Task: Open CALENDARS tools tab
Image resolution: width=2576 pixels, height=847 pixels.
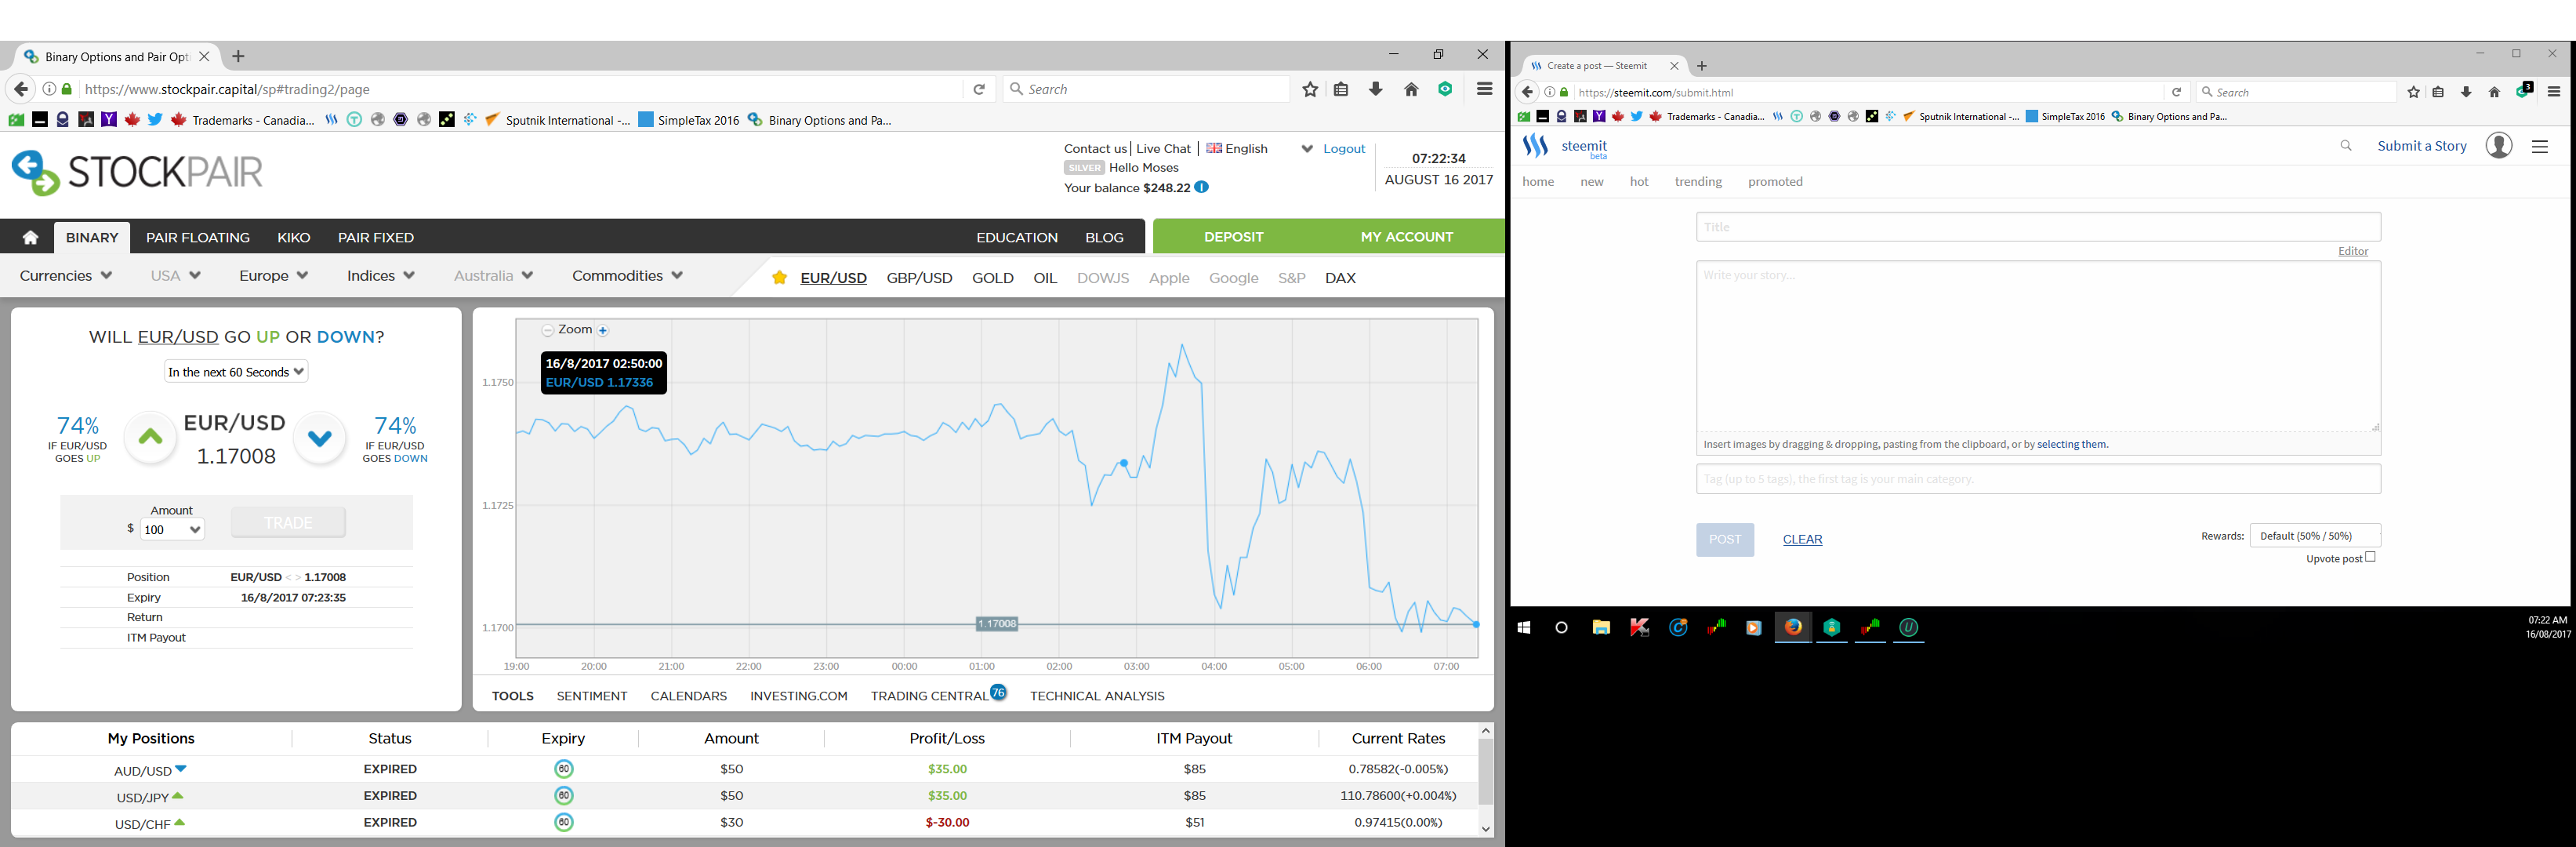Action: [x=689, y=696]
